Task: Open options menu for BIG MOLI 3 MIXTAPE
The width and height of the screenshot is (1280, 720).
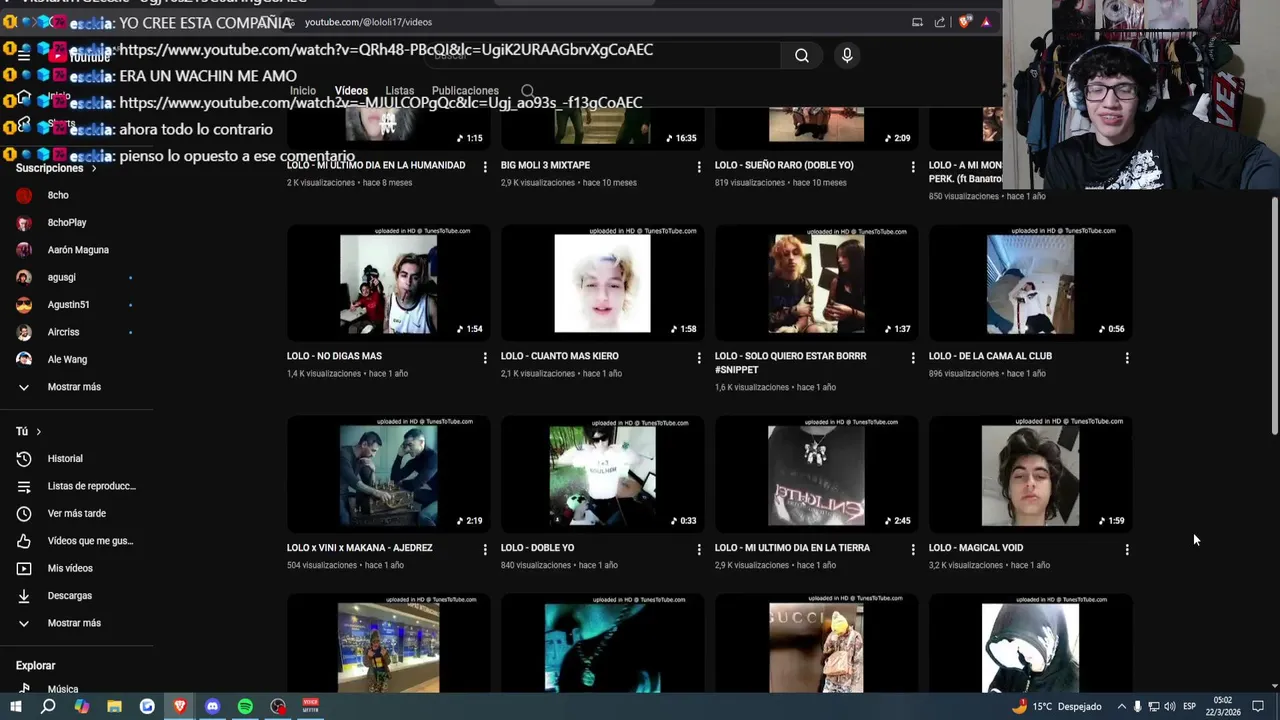Action: point(699,166)
